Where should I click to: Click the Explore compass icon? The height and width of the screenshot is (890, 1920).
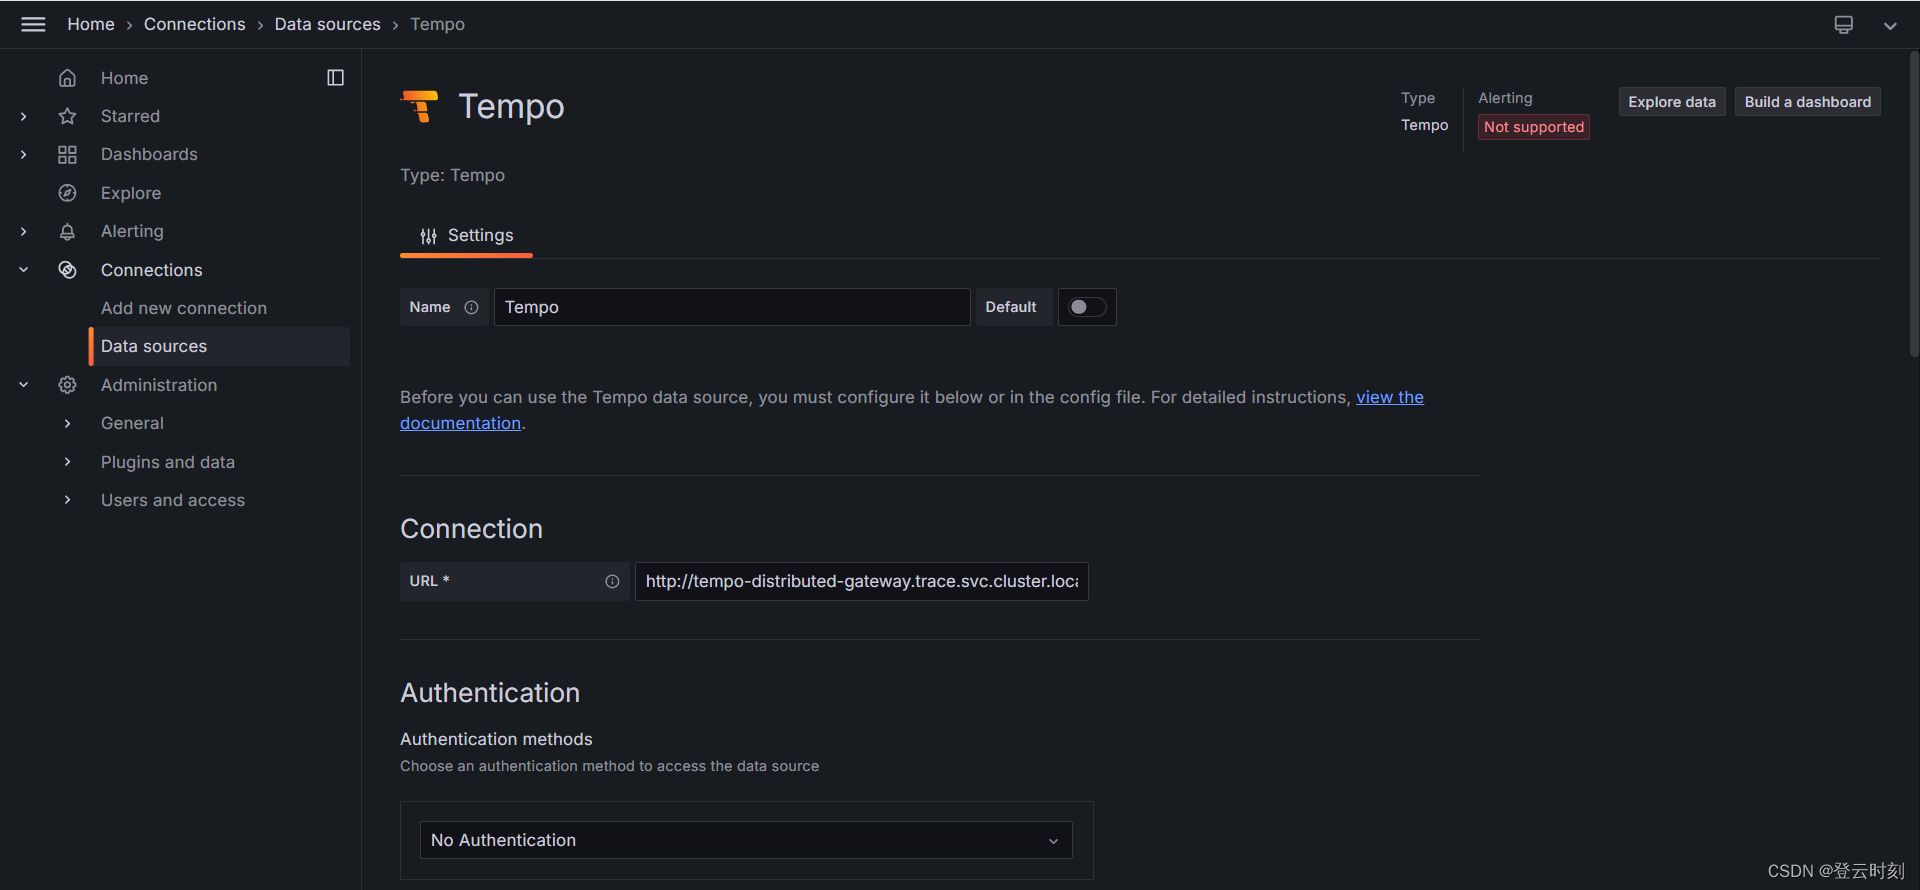click(67, 193)
